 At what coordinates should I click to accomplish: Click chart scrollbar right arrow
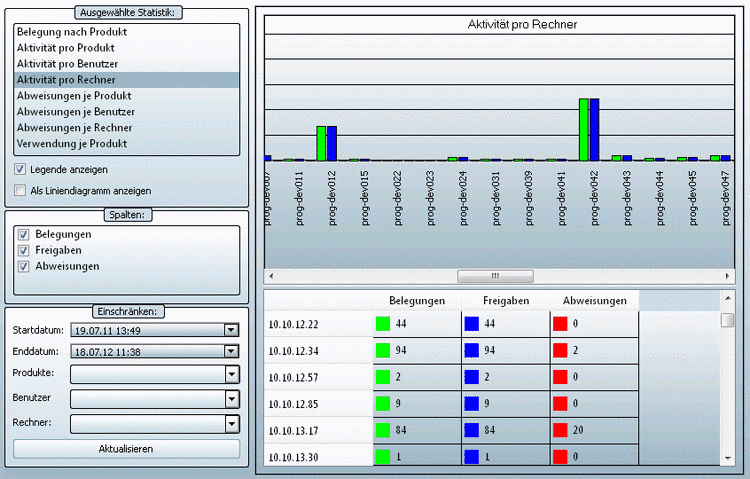(x=728, y=276)
